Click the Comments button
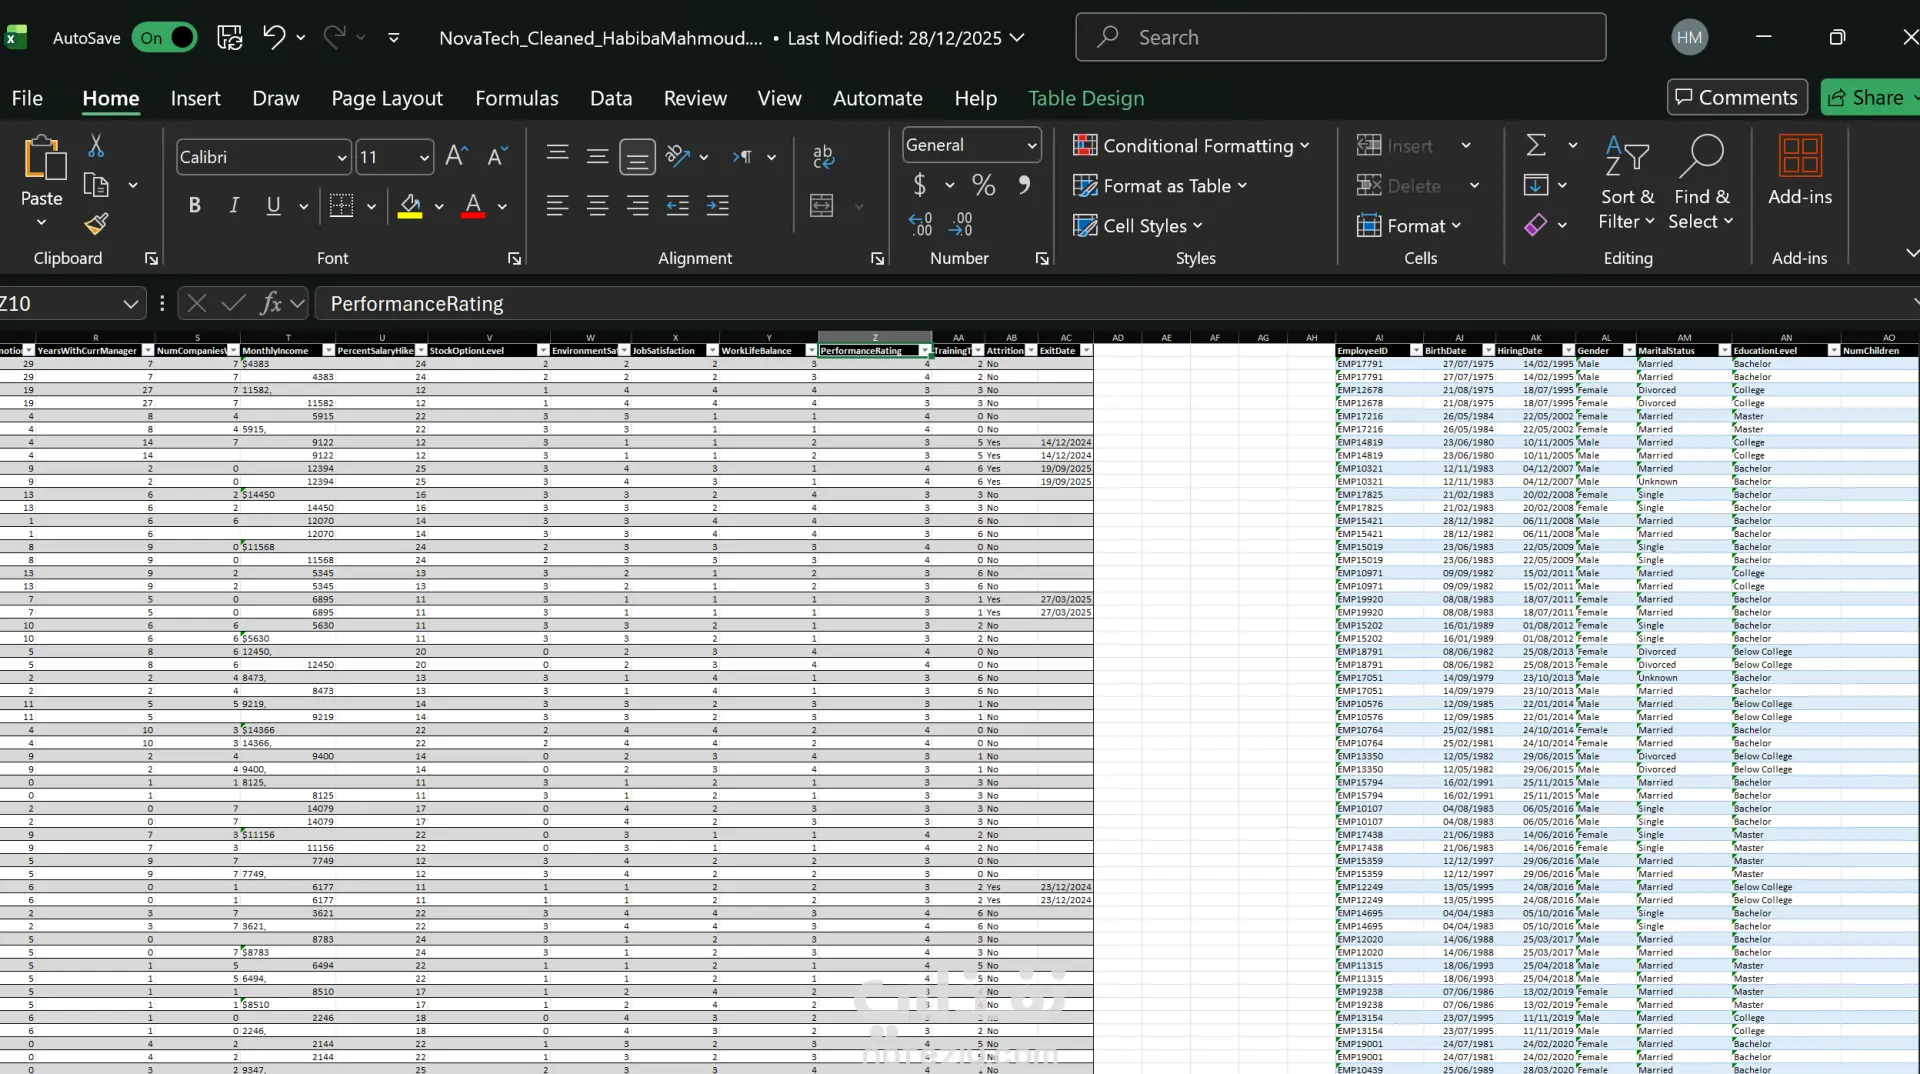 coord(1736,97)
